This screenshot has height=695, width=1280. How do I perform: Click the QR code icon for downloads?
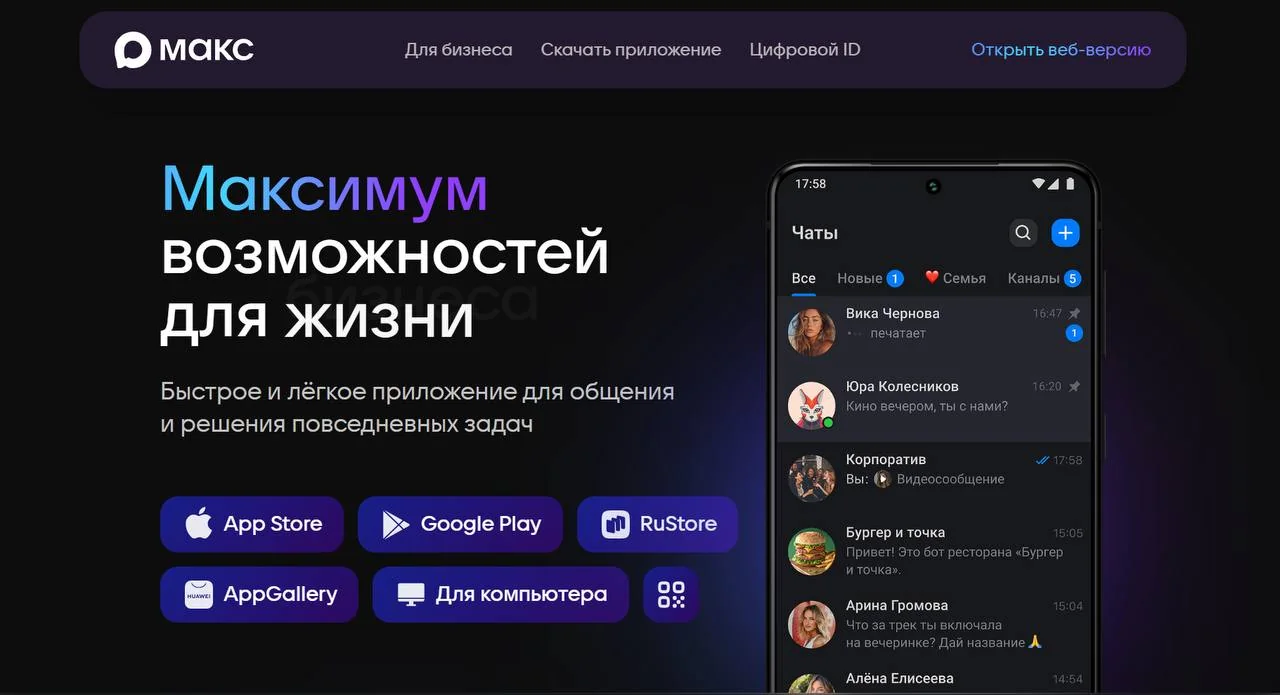pyautogui.click(x=670, y=594)
